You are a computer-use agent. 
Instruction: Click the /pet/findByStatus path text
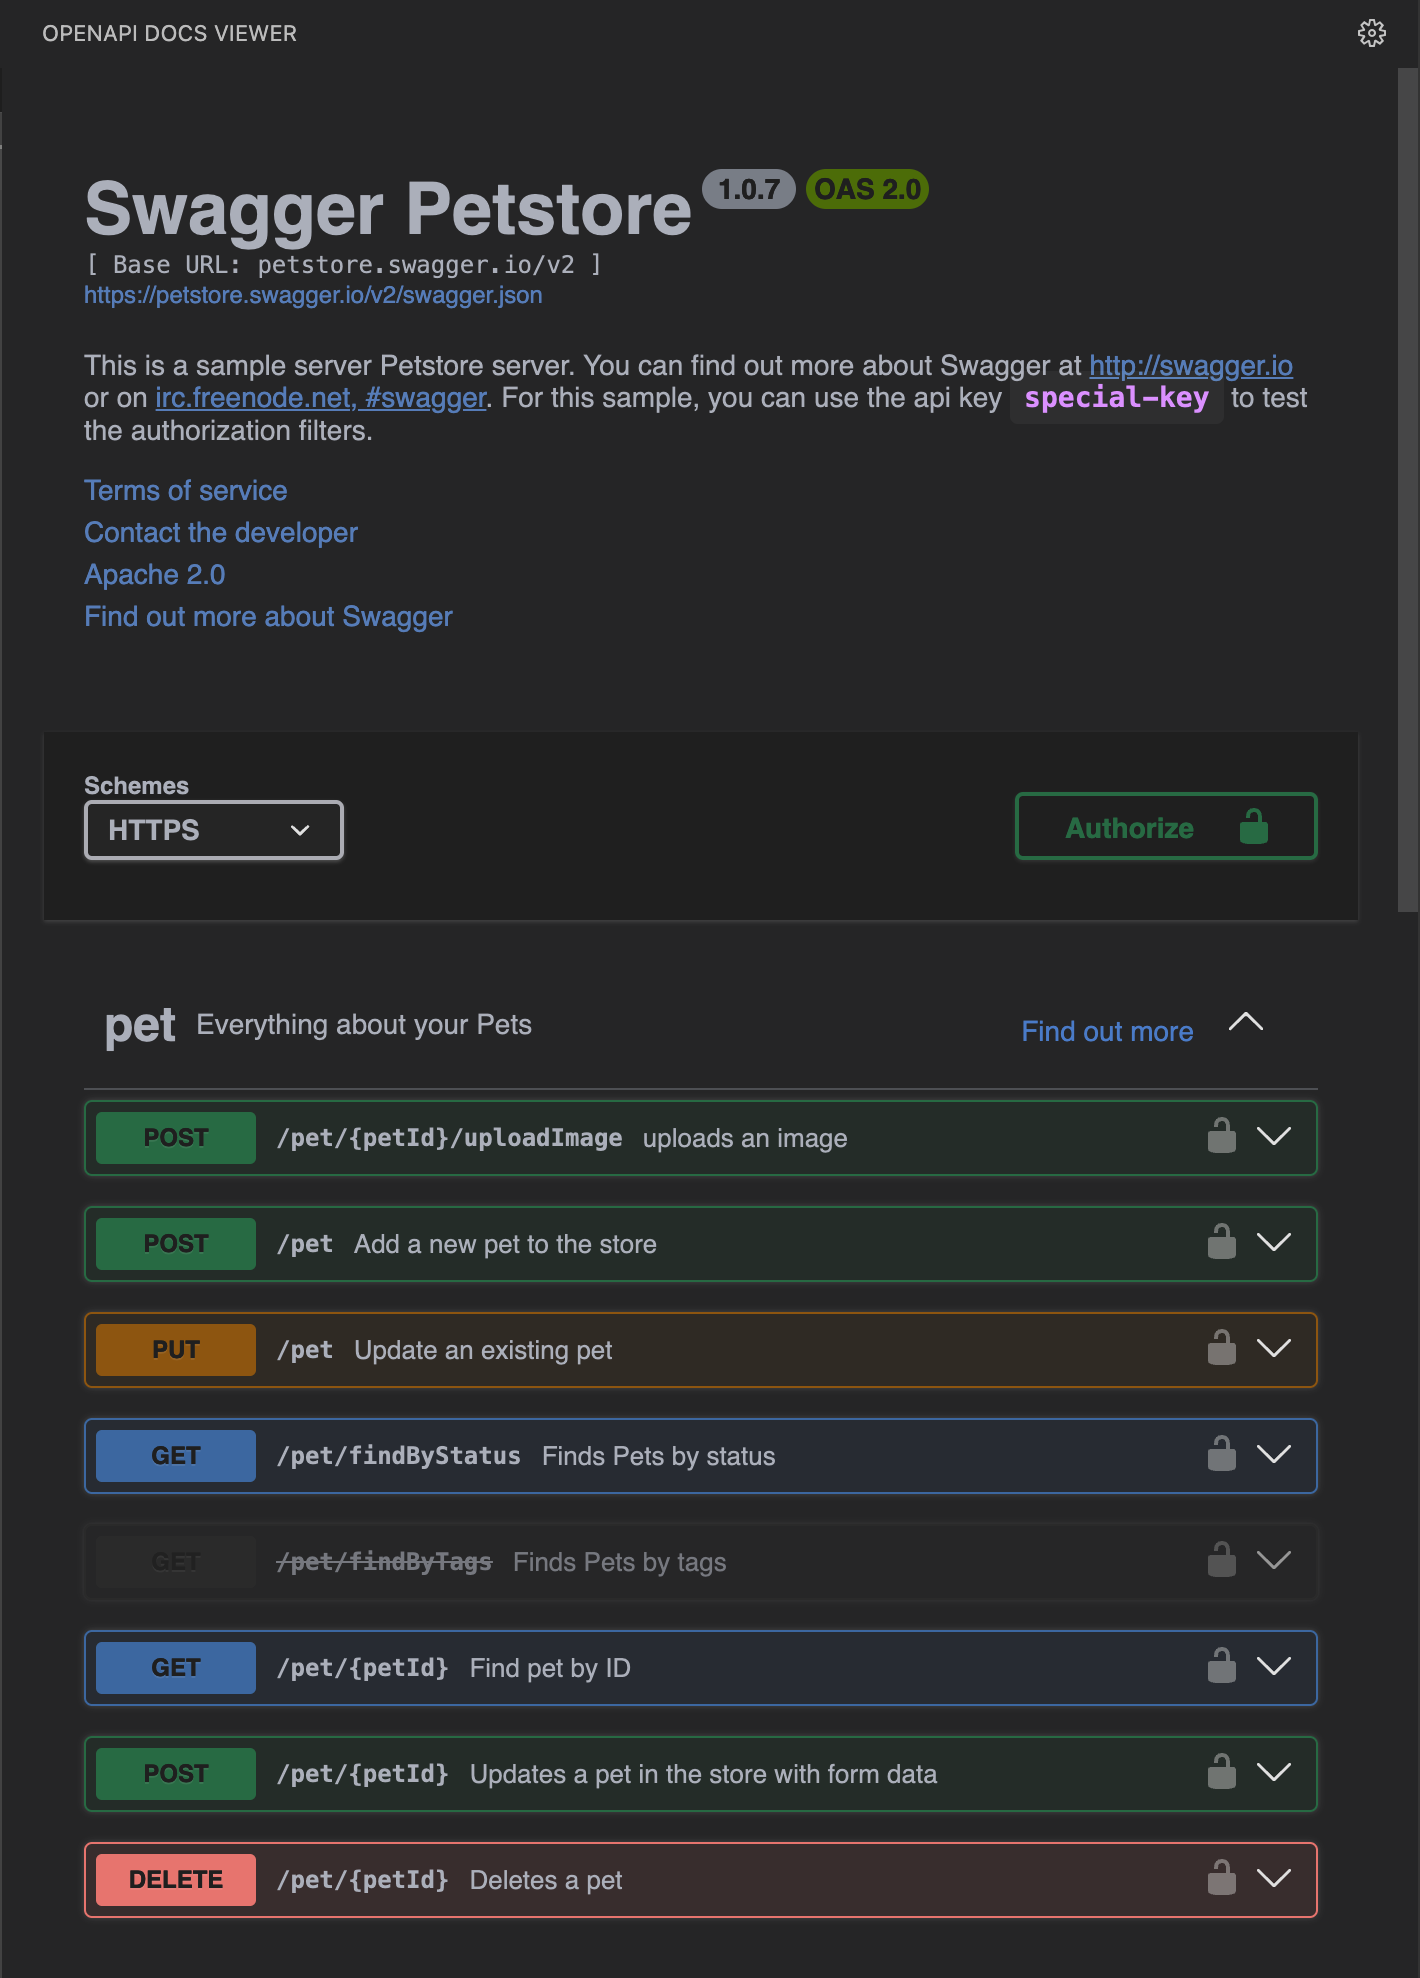[399, 1456]
